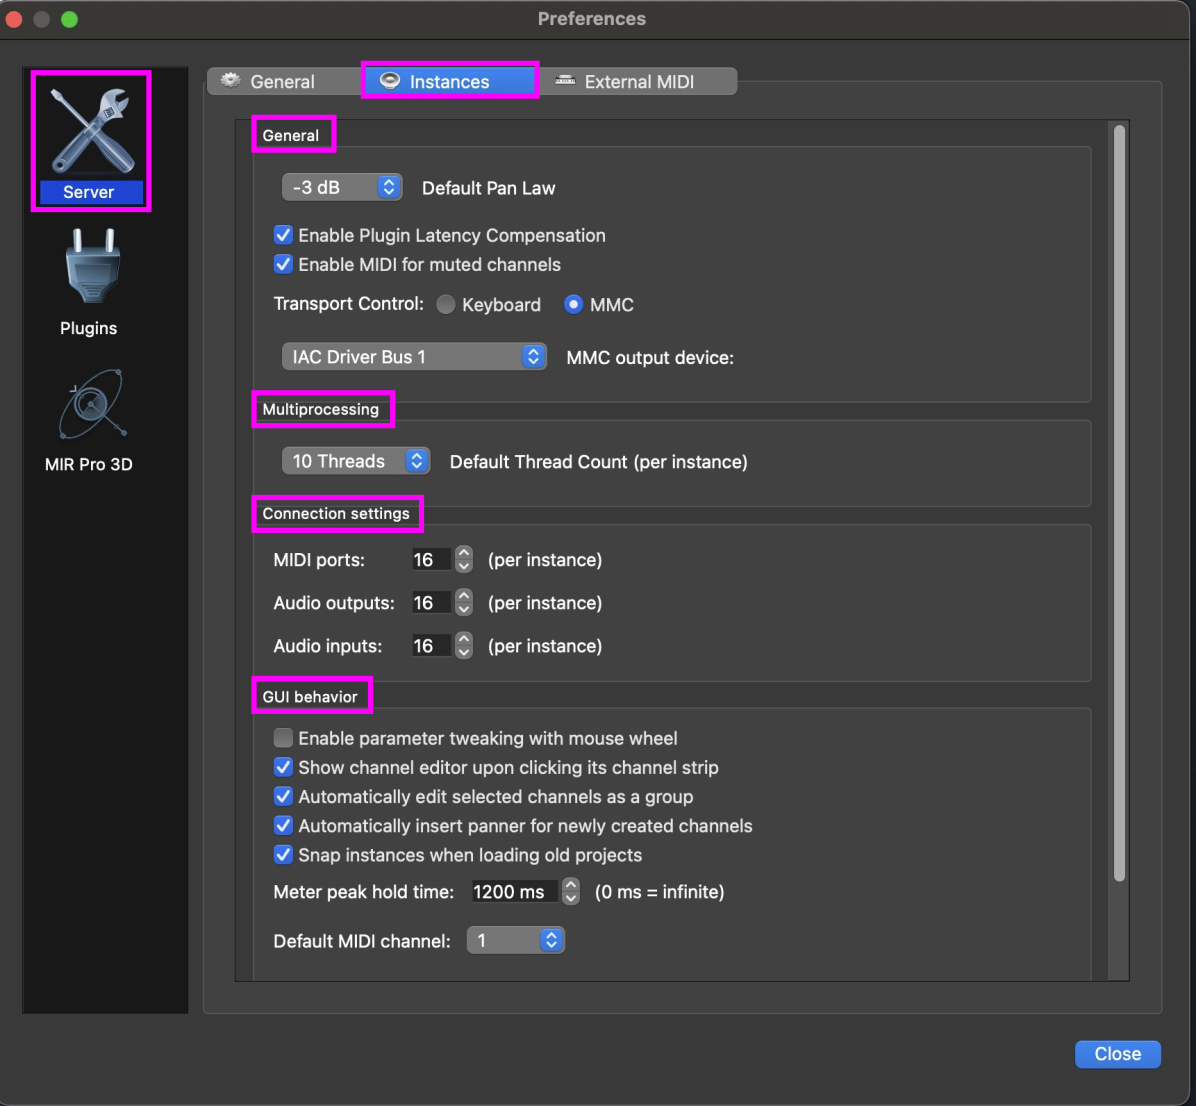Select Keyboard transport control radio button
The image size is (1196, 1106).
click(x=446, y=305)
